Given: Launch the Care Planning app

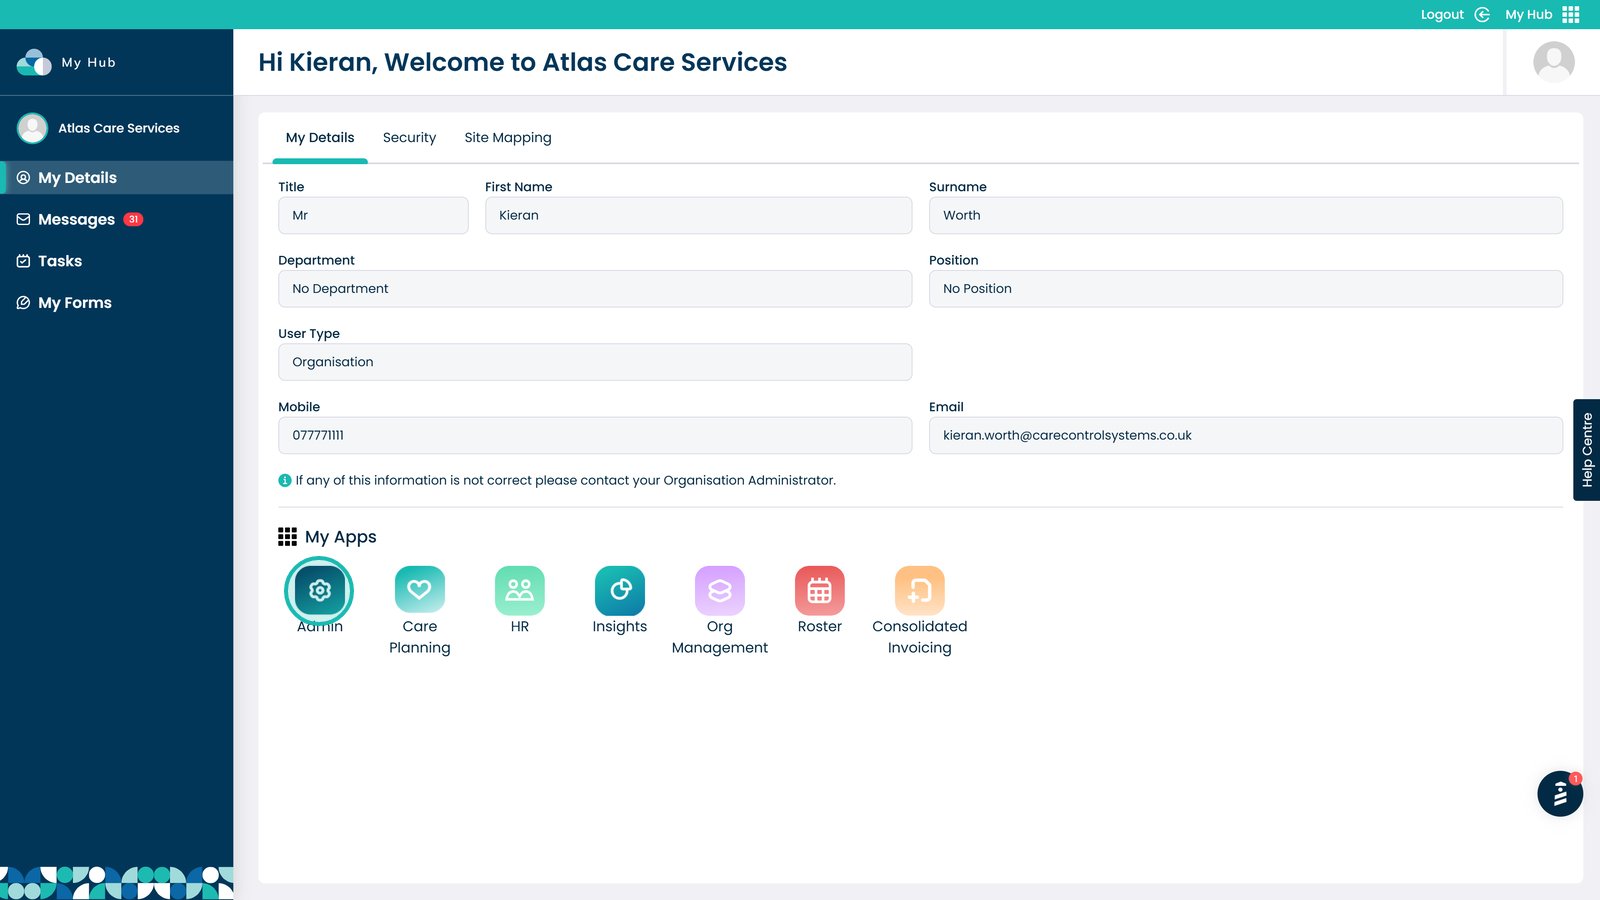Looking at the screenshot, I should [419, 591].
